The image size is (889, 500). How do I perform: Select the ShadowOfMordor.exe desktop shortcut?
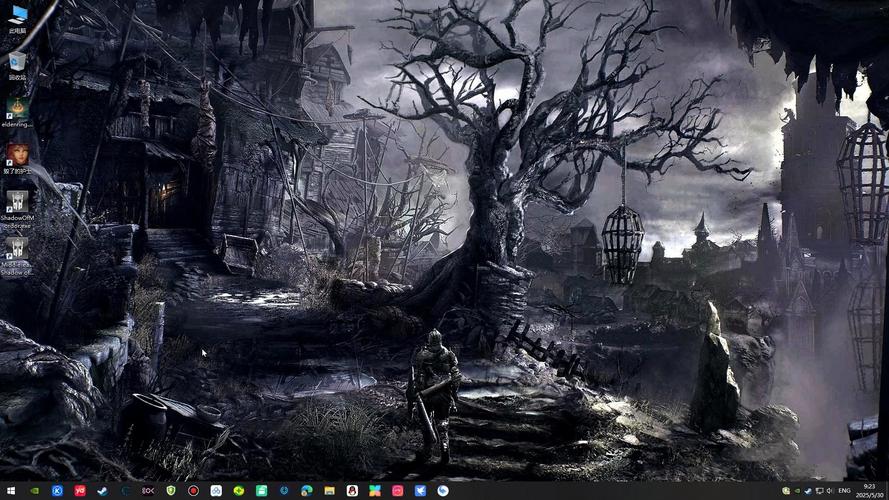(x=17, y=210)
